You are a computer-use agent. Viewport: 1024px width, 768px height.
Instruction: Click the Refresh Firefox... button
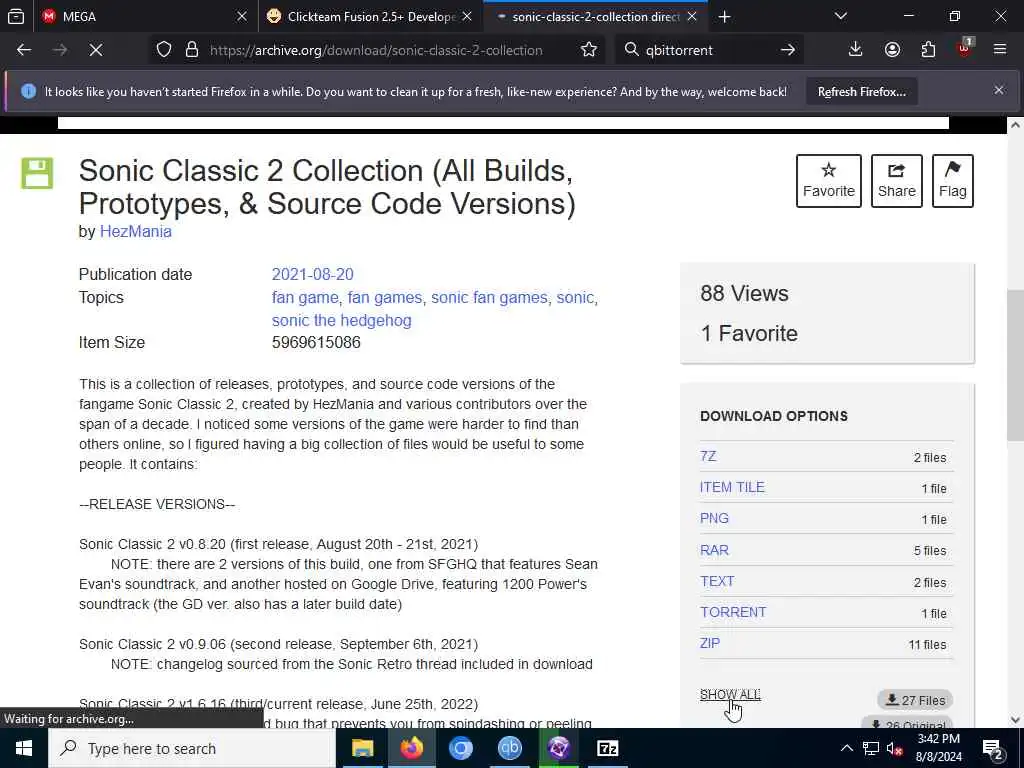click(861, 92)
